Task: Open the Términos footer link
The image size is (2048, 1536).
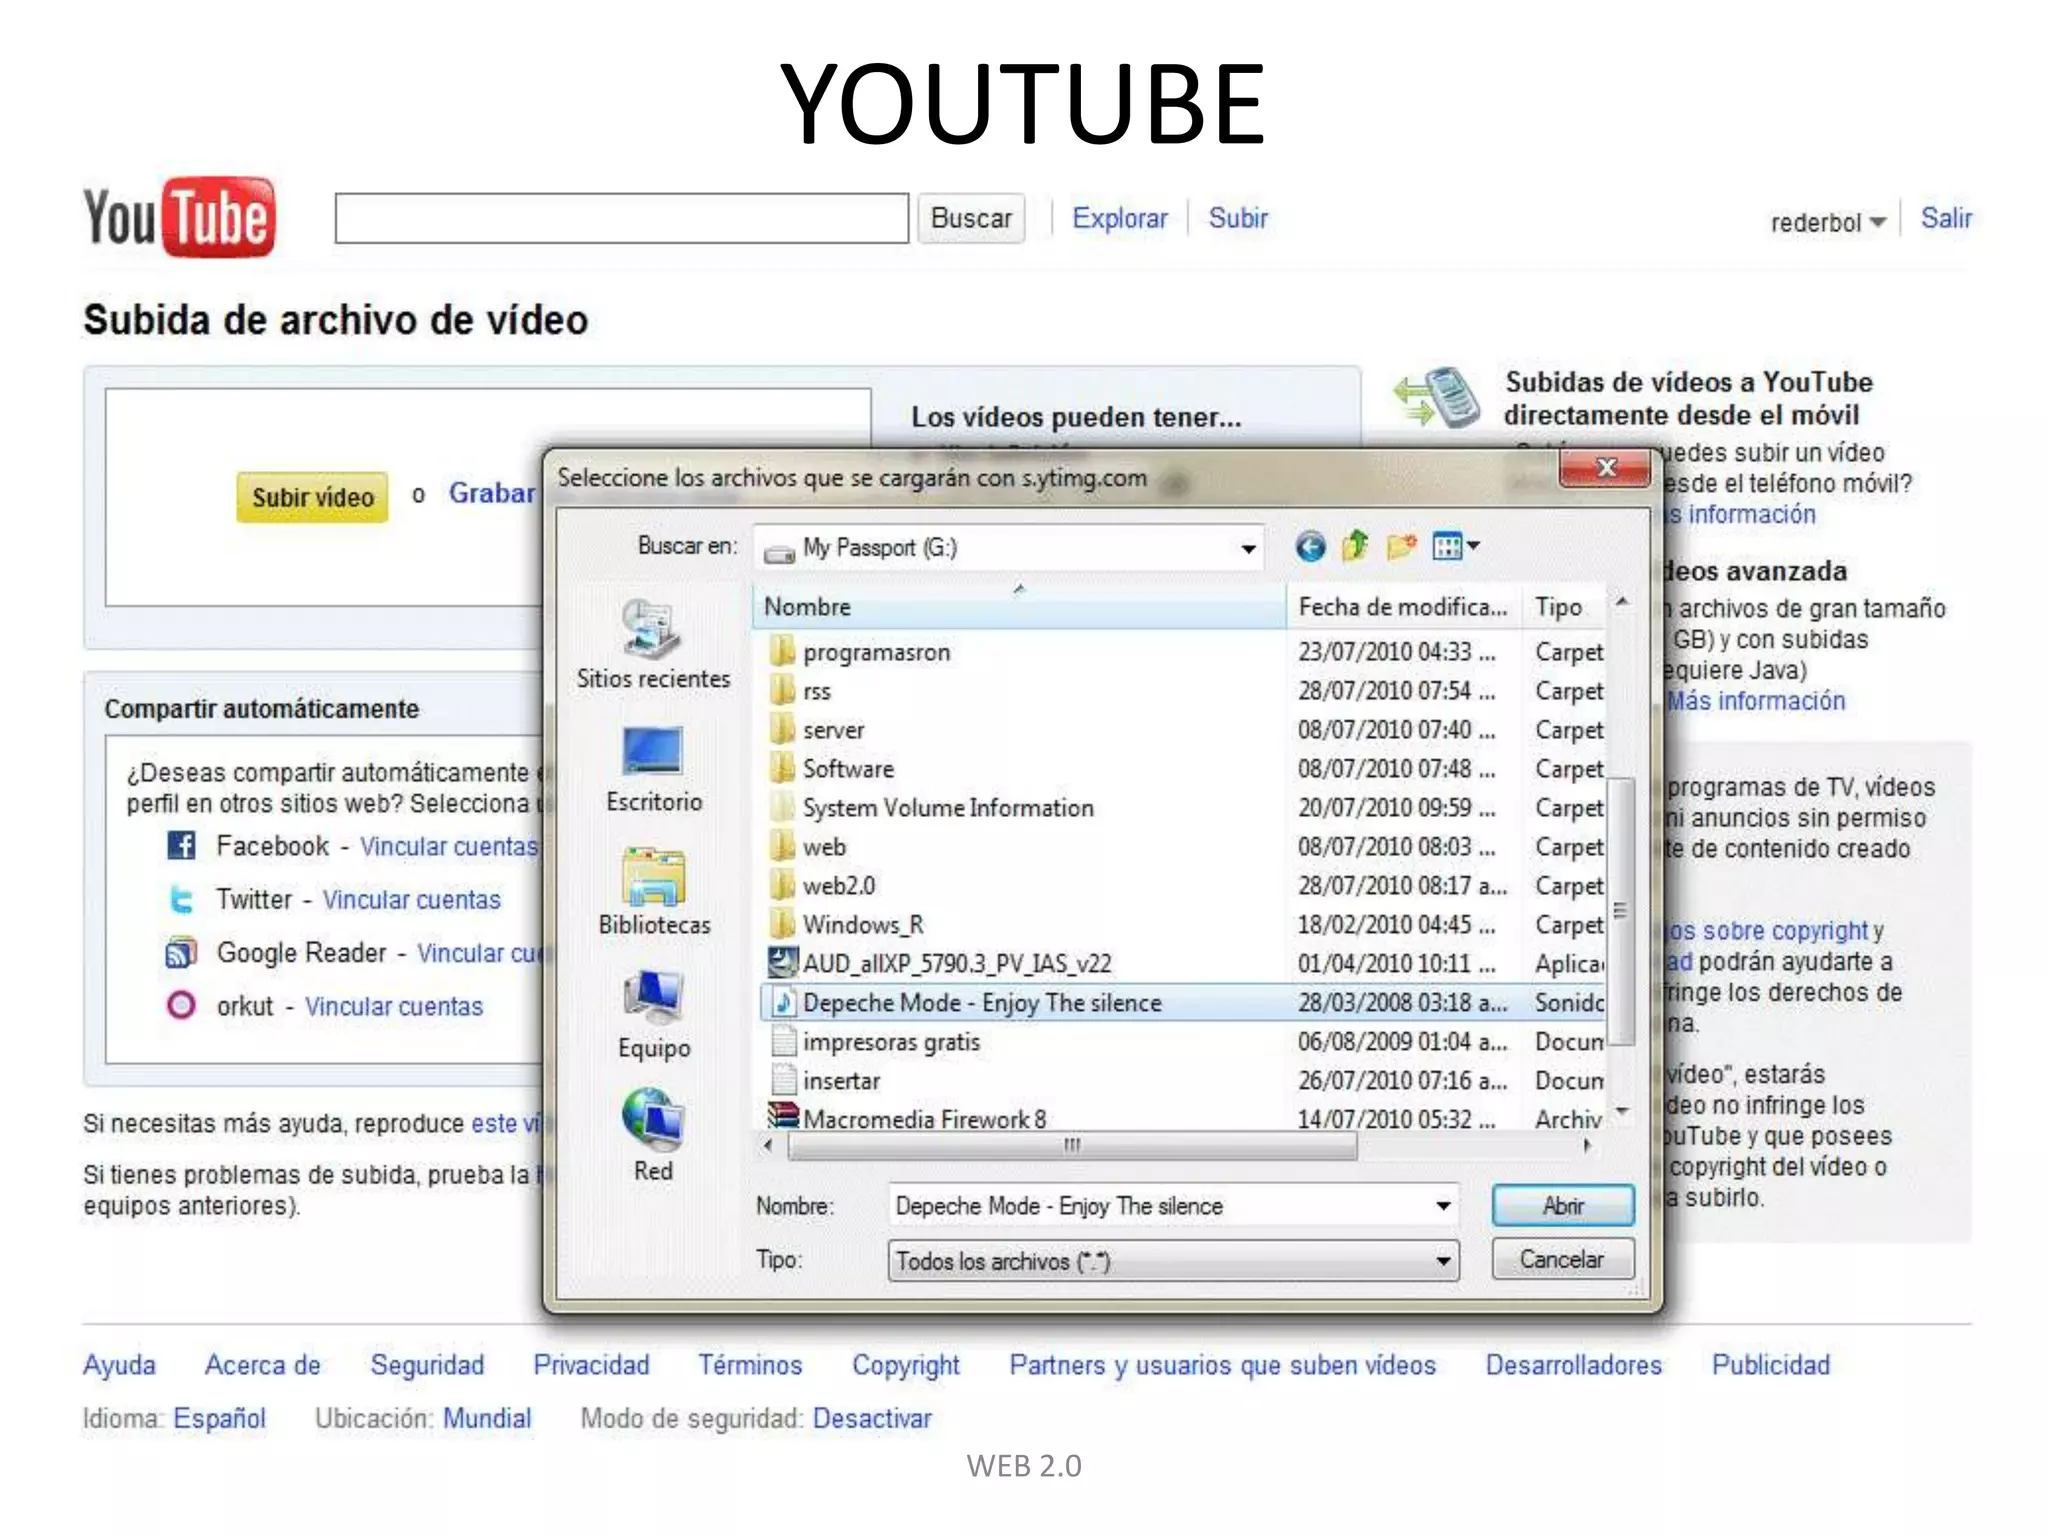Action: [750, 1365]
